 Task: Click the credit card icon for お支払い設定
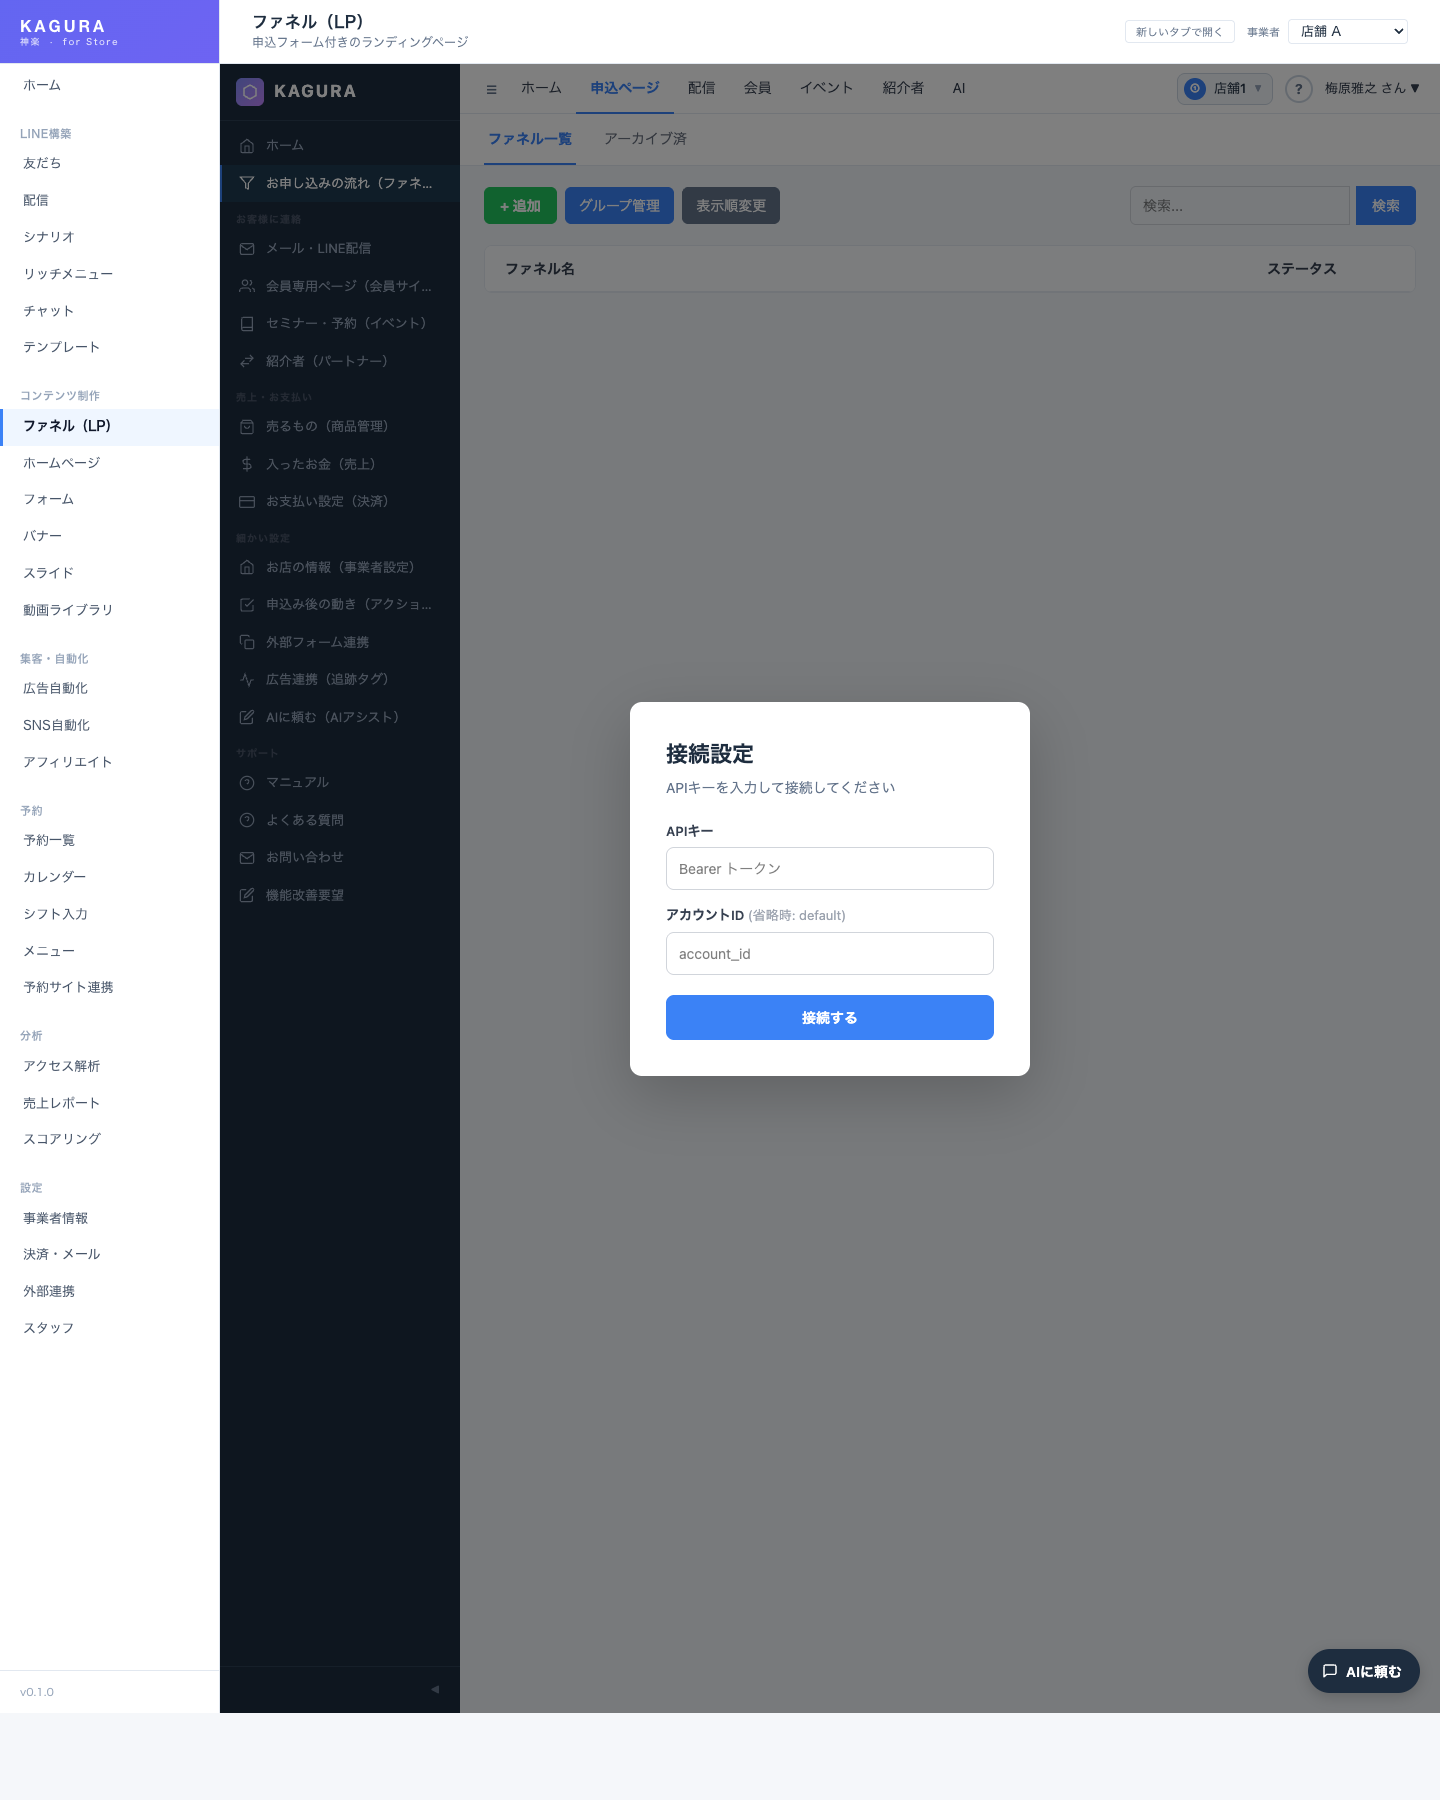[x=247, y=502]
